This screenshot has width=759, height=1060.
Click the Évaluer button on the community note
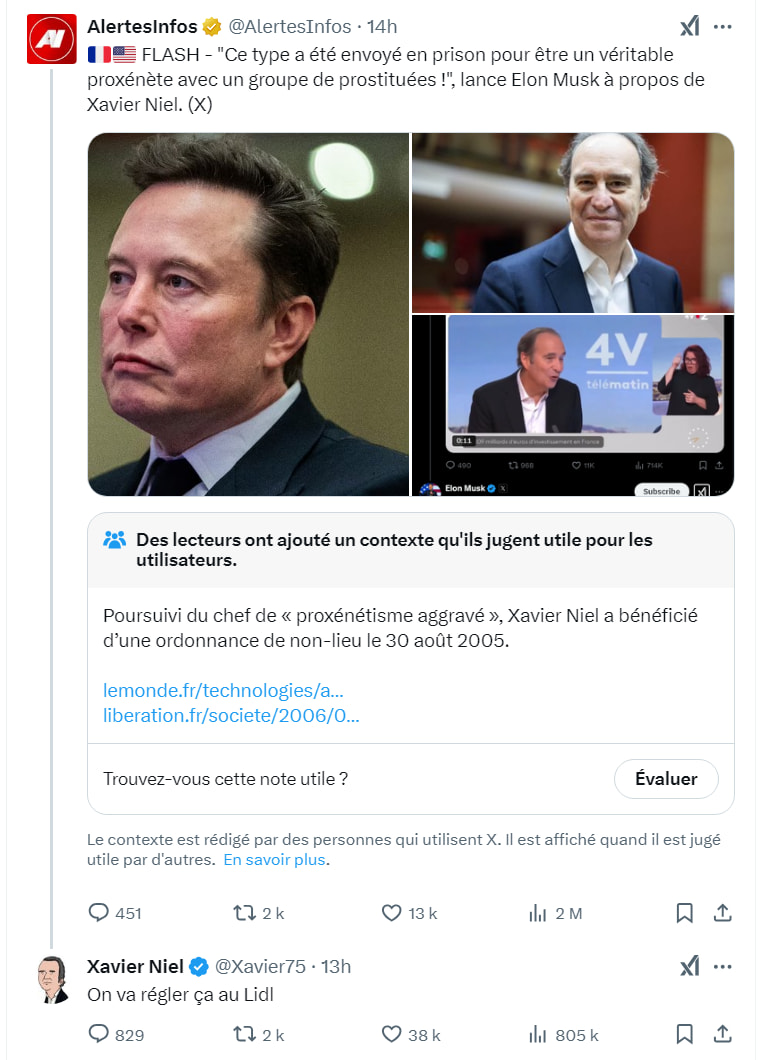tap(666, 779)
